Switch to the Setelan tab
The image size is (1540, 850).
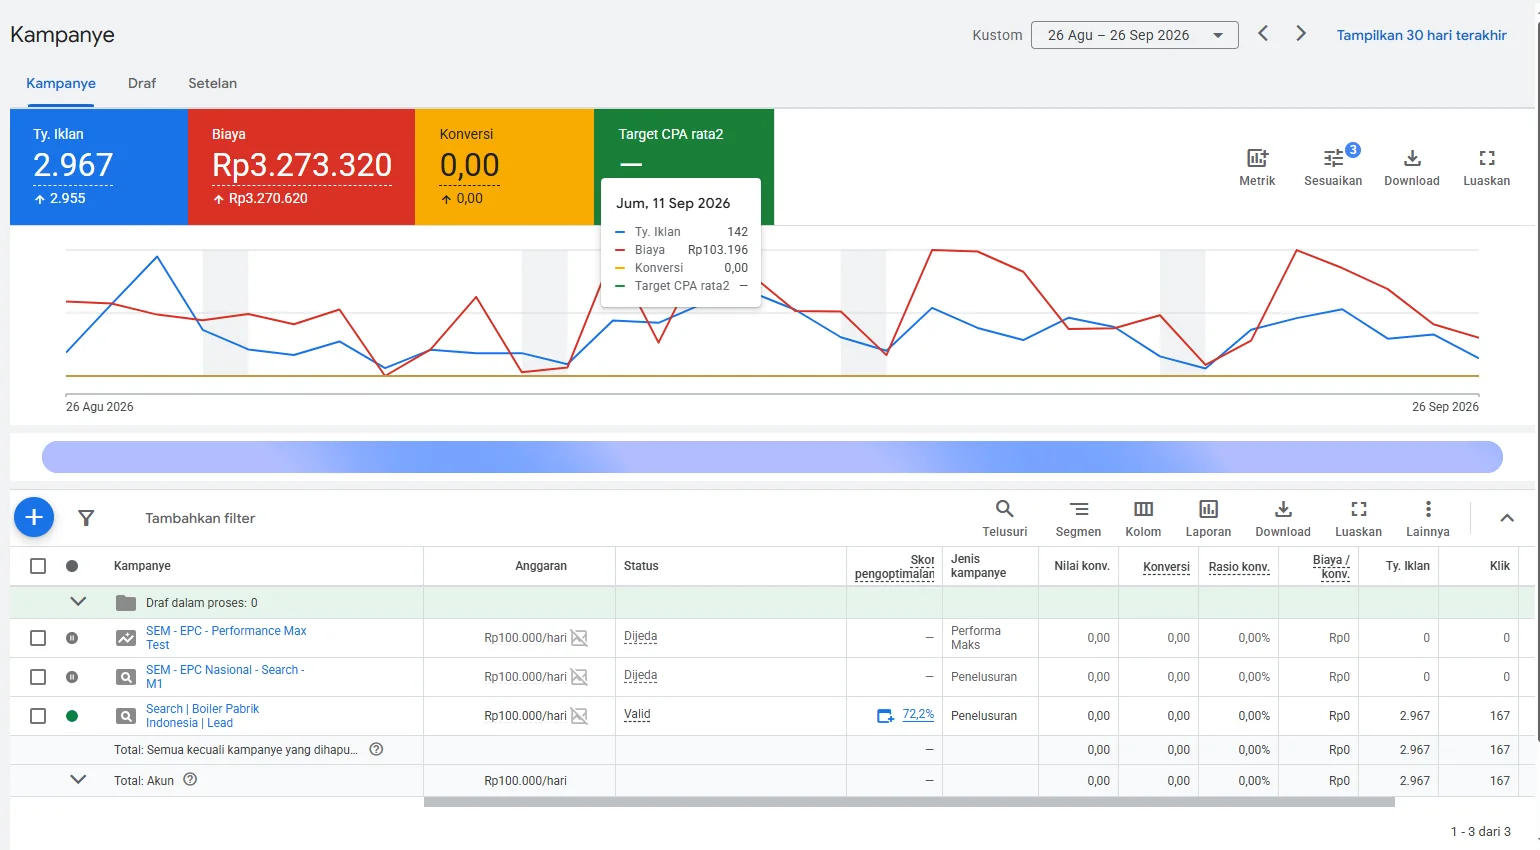pyautogui.click(x=213, y=83)
